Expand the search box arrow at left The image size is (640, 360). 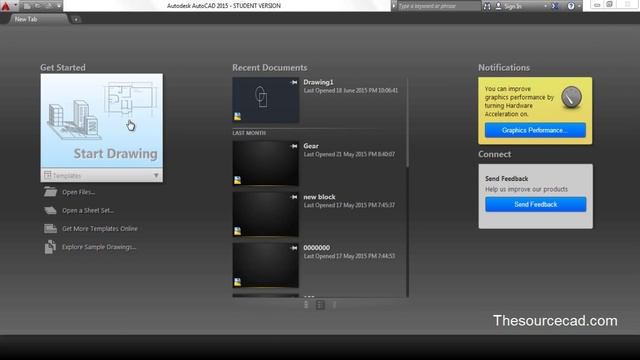click(394, 6)
